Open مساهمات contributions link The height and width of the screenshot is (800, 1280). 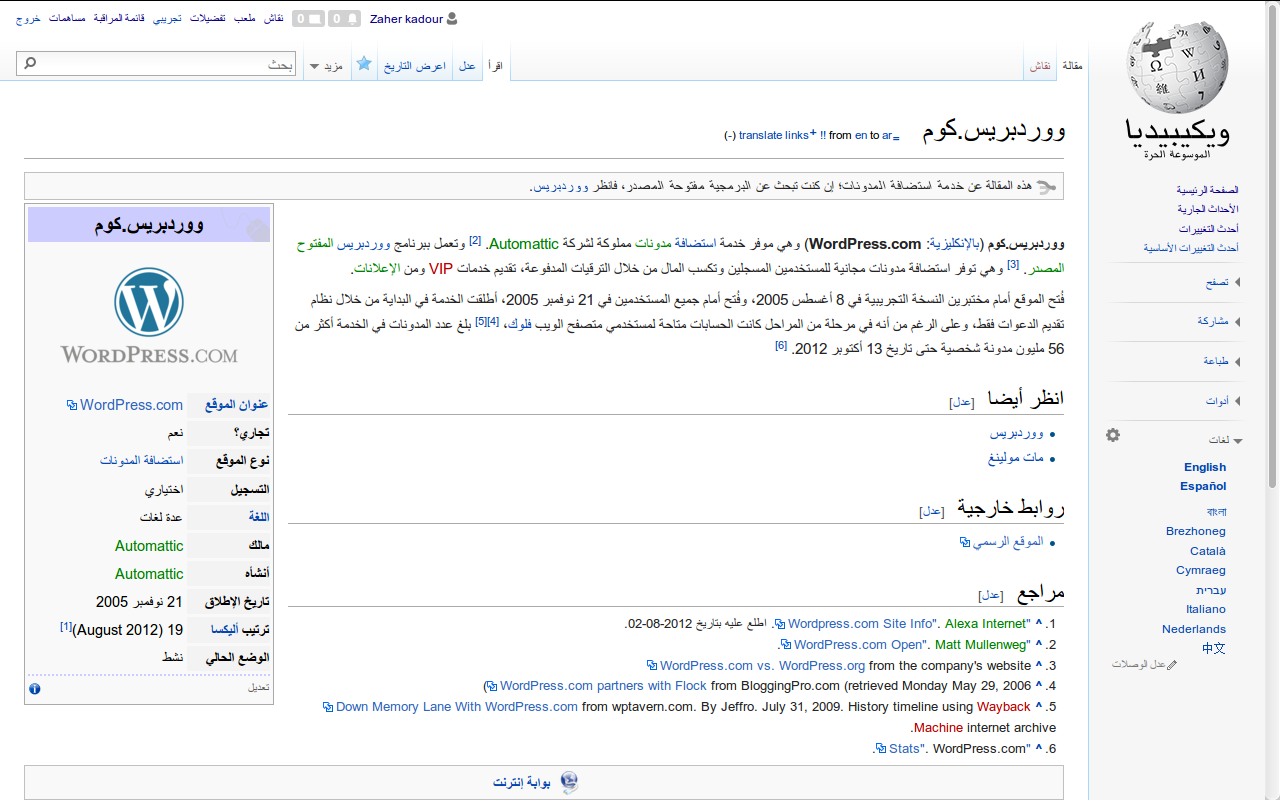[x=67, y=19]
